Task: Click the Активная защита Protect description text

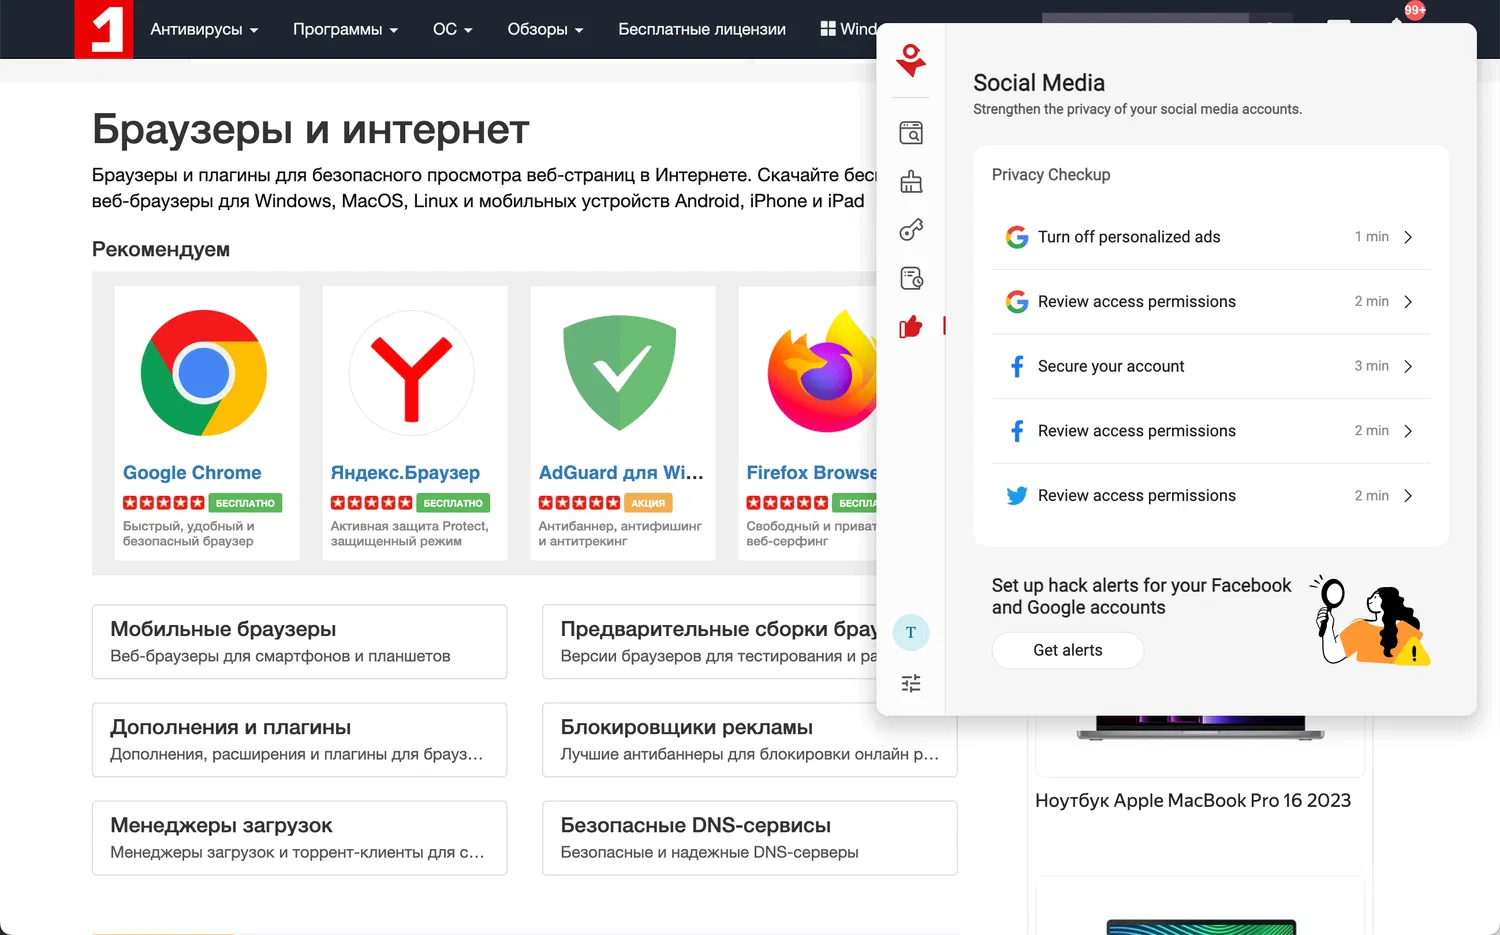Action: tap(410, 534)
